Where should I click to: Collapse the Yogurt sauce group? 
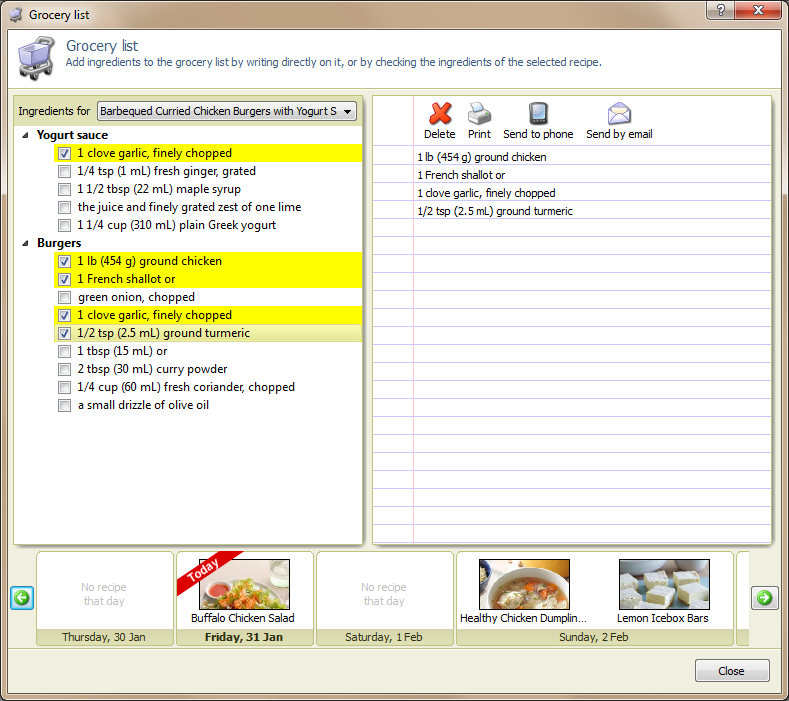click(x=25, y=135)
